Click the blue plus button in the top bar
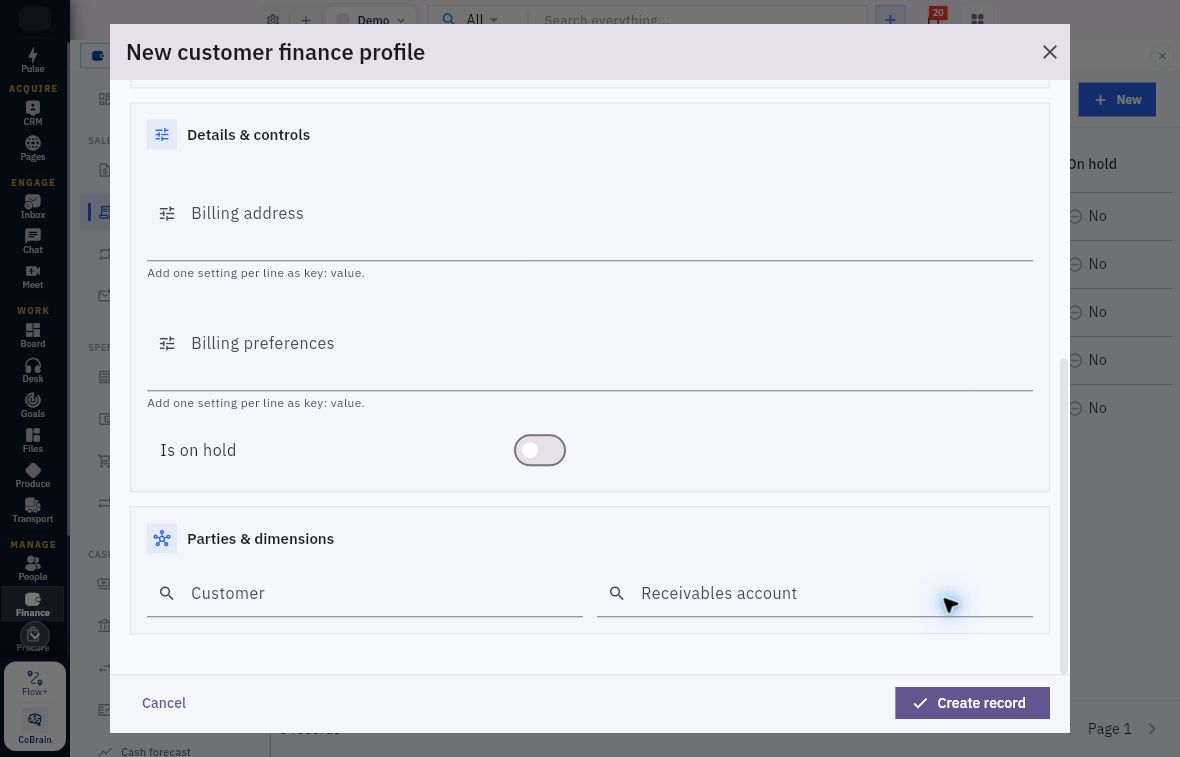1180x757 pixels. pyautogui.click(x=890, y=19)
